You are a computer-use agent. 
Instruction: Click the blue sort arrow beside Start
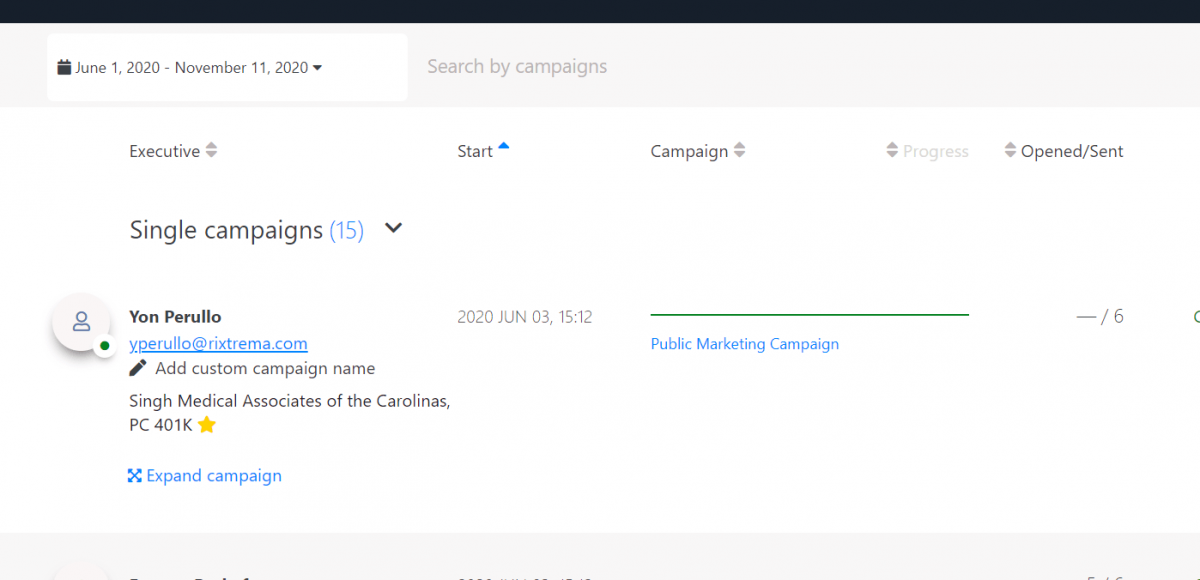504,147
